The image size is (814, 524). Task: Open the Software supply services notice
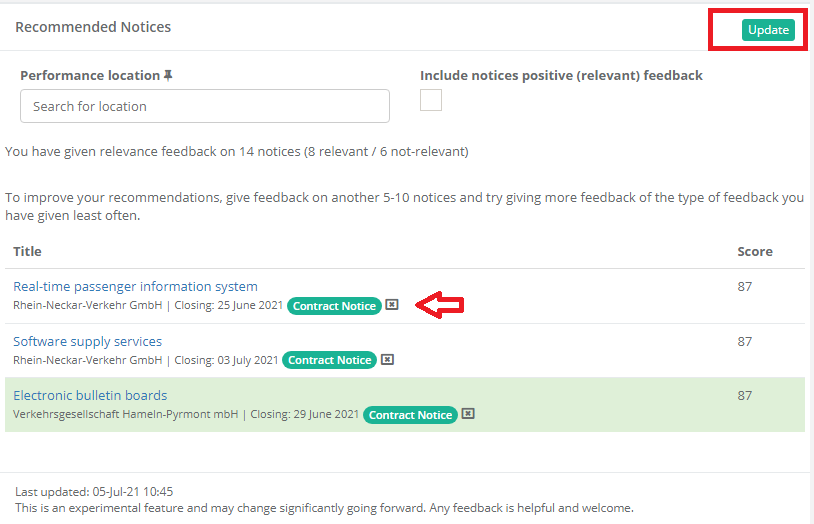(x=87, y=342)
